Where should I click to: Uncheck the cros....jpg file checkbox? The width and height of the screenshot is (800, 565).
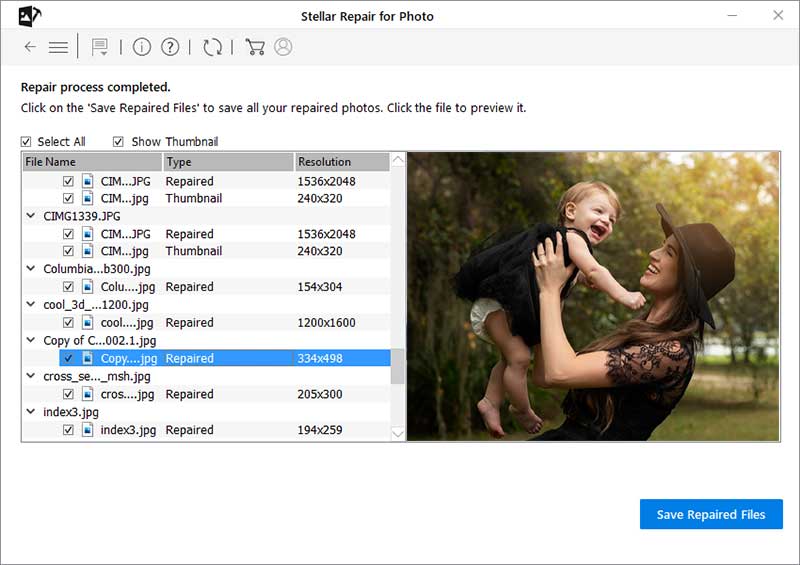[68, 394]
